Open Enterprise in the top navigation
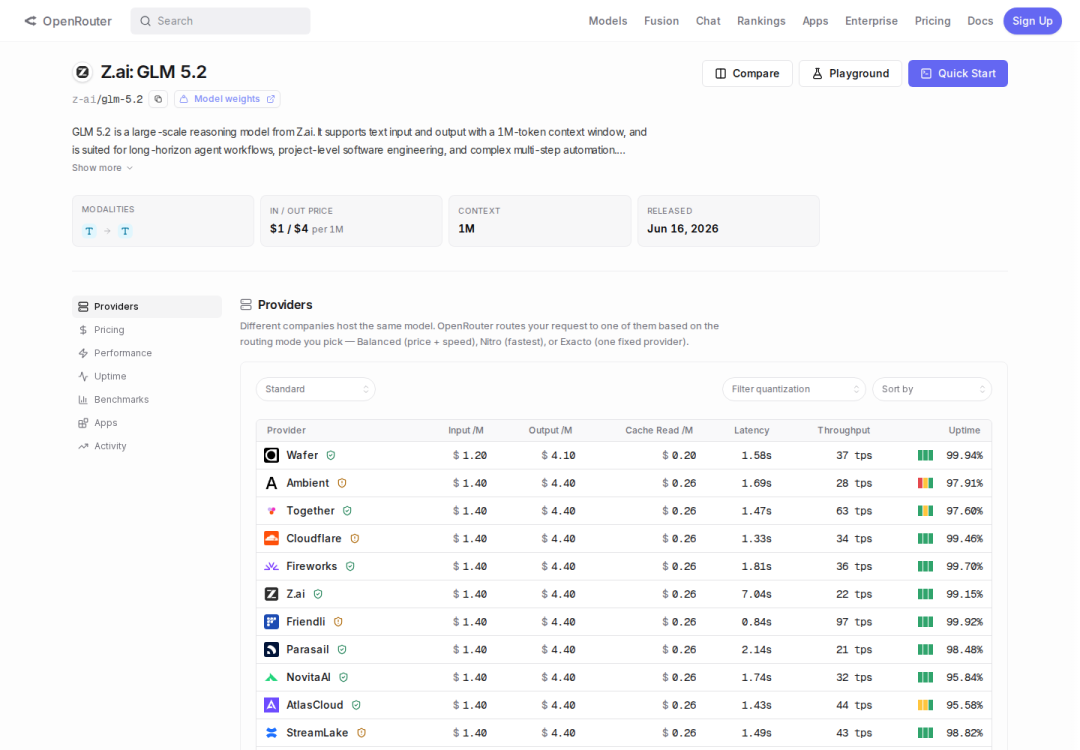The width and height of the screenshot is (1080, 750). [871, 21]
